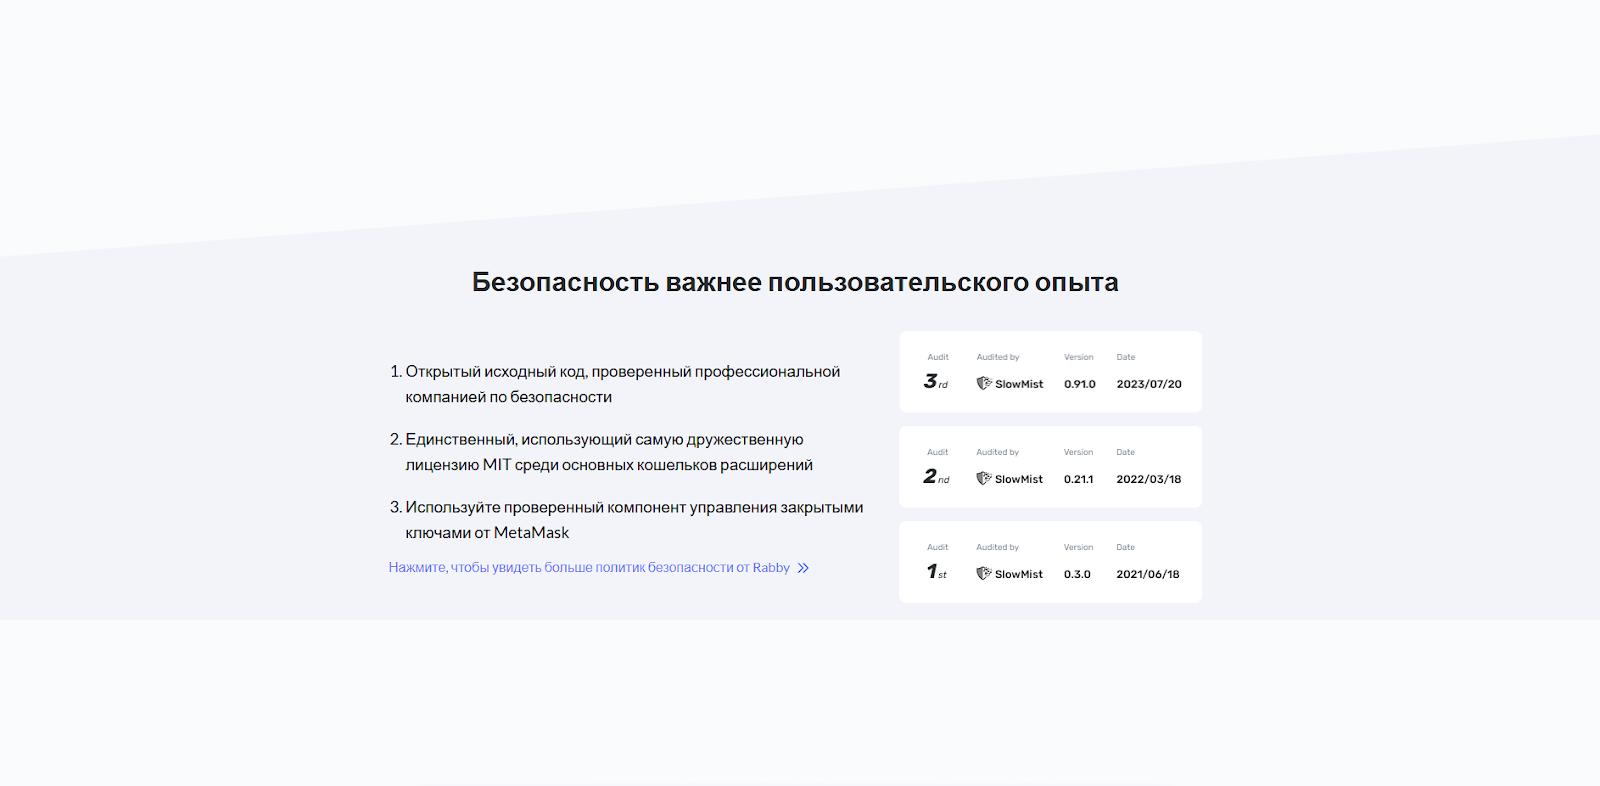Click the "Audited by" label in the 3rd audit card

pyautogui.click(x=997, y=357)
